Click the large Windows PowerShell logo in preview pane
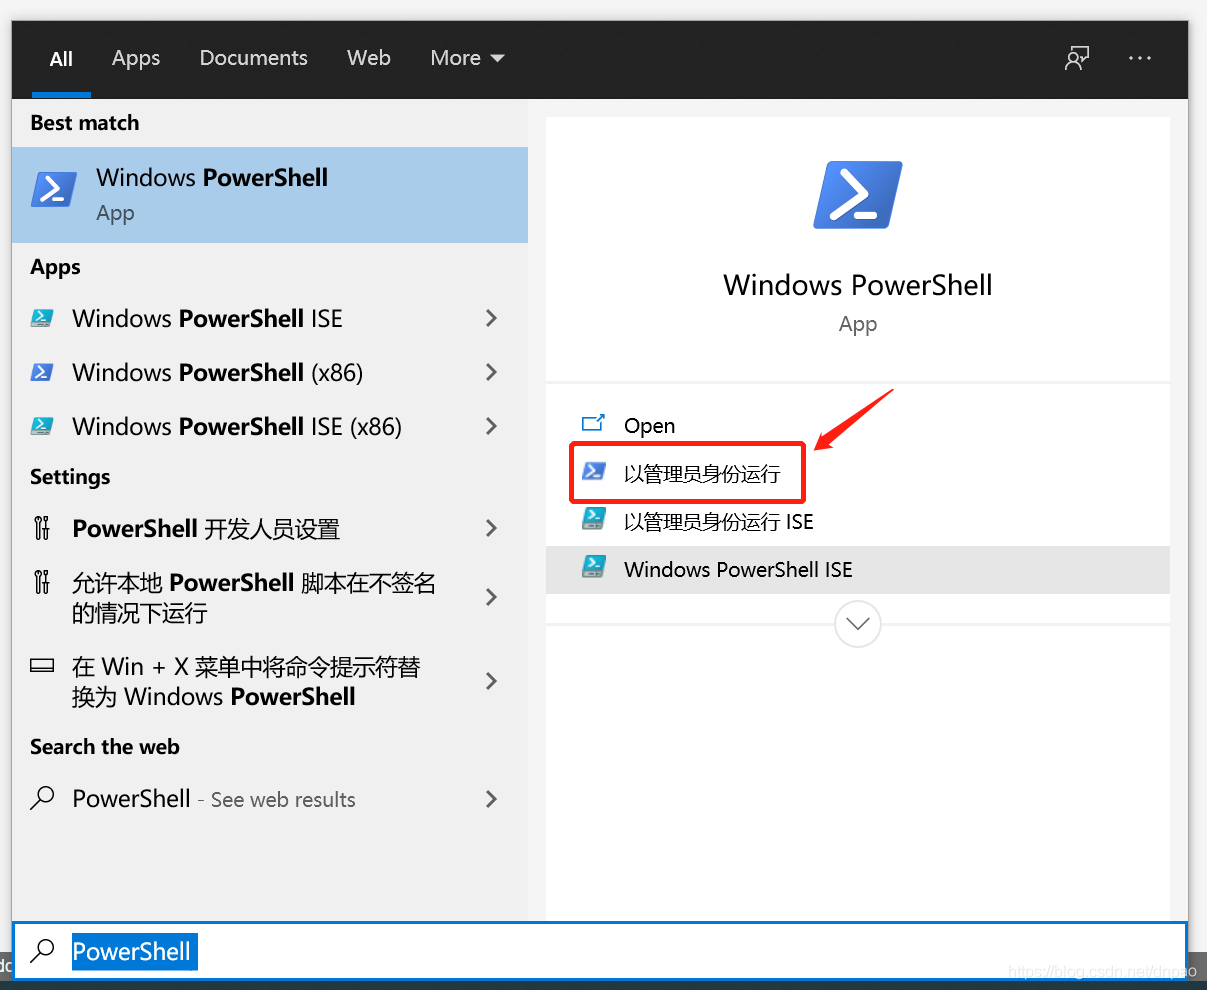Image resolution: width=1207 pixels, height=990 pixels. [x=858, y=194]
